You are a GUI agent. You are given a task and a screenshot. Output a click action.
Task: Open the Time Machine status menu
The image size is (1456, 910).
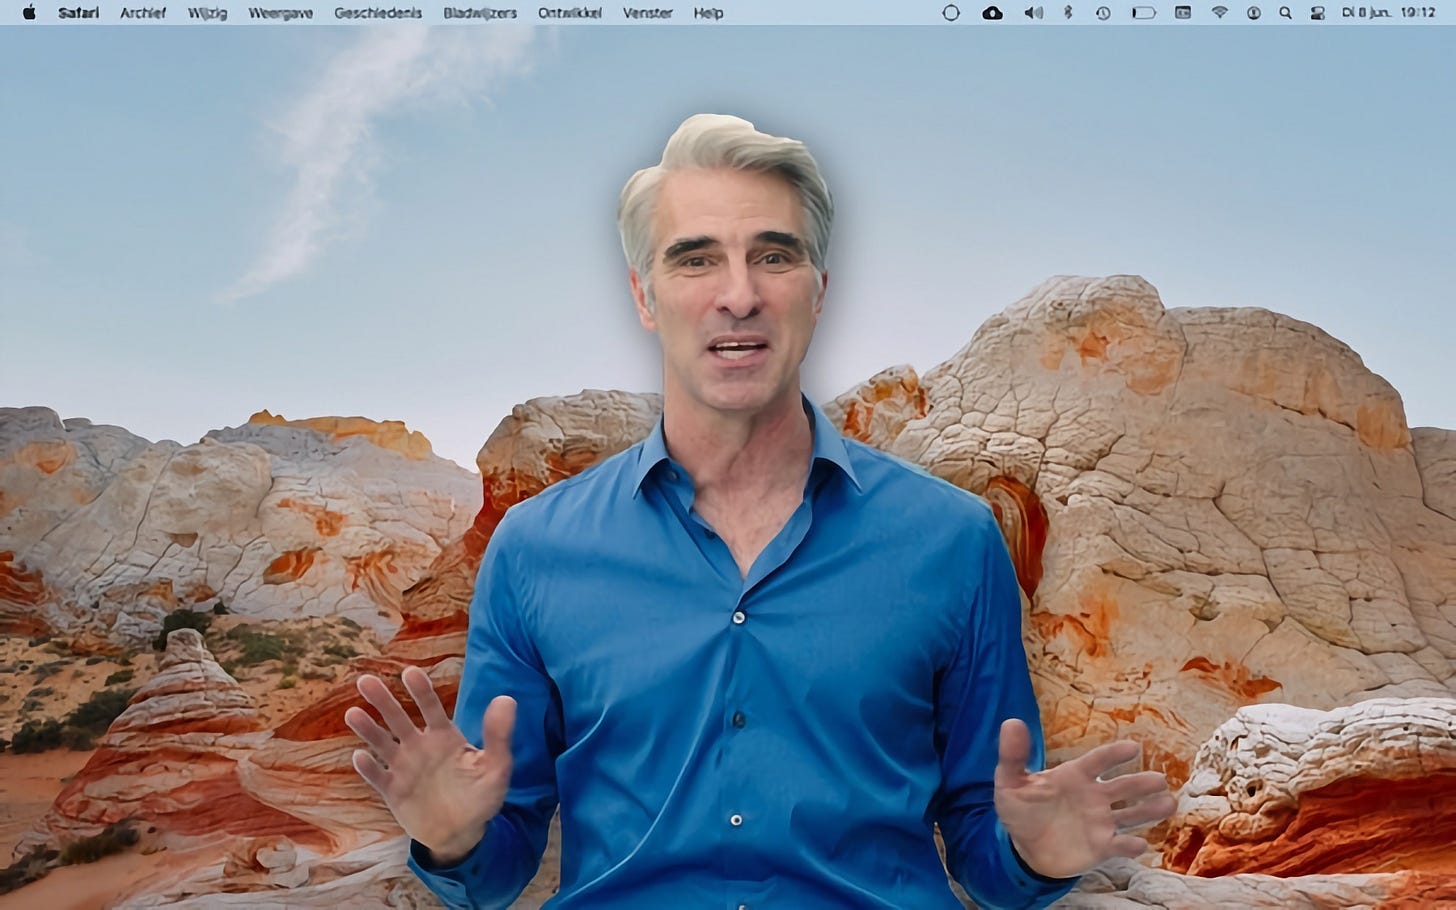[1102, 13]
